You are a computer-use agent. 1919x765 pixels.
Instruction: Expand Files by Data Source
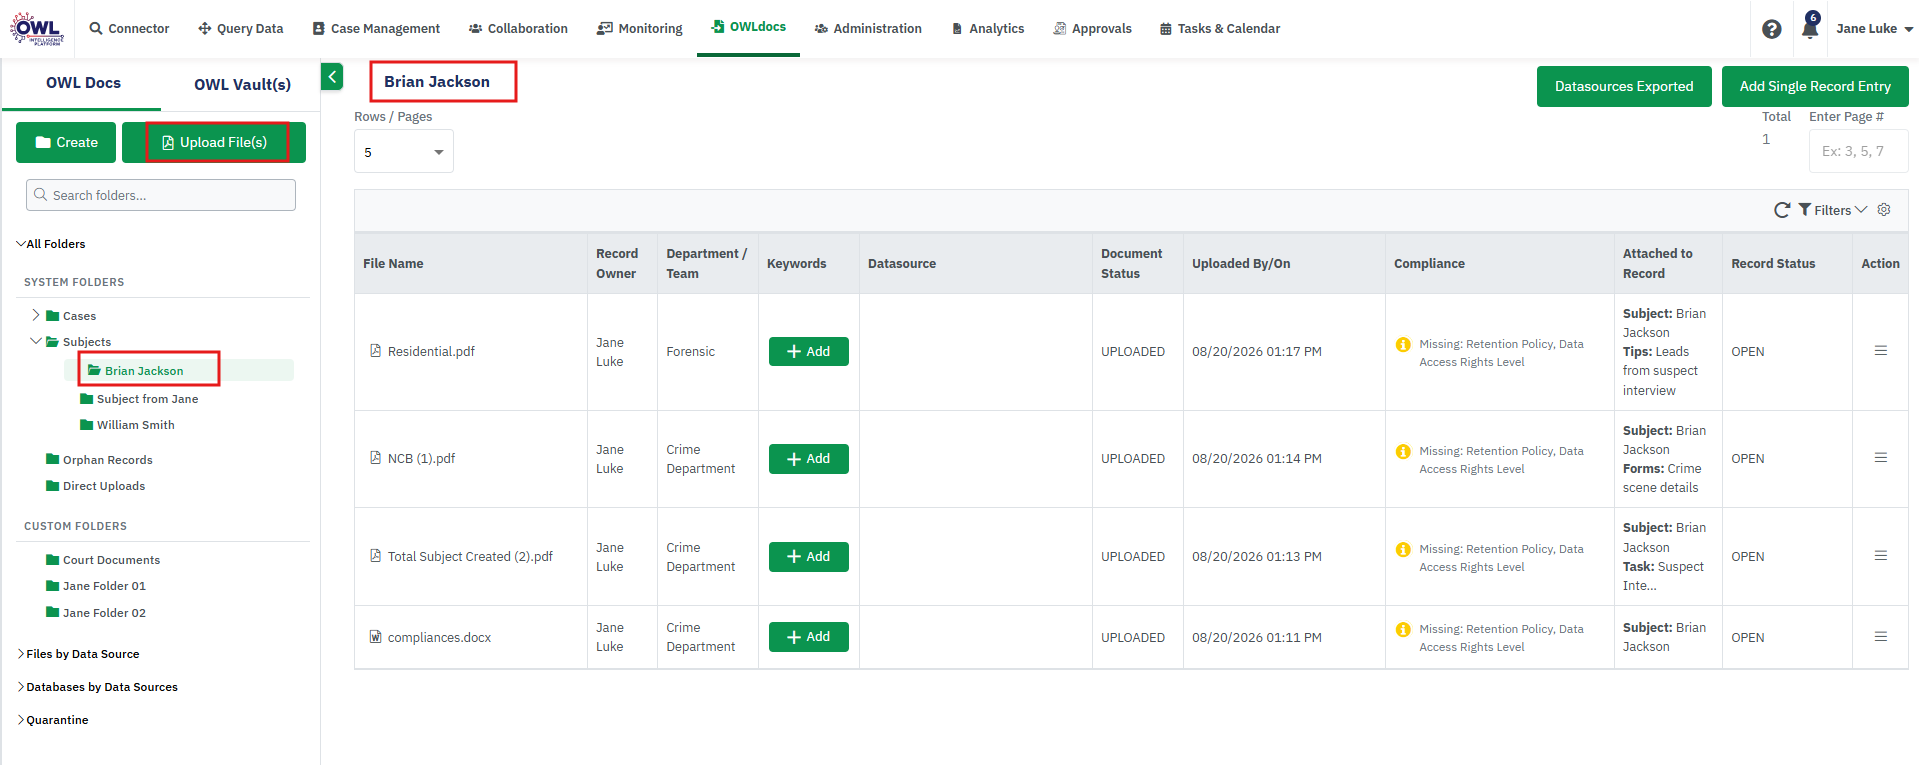point(21,654)
